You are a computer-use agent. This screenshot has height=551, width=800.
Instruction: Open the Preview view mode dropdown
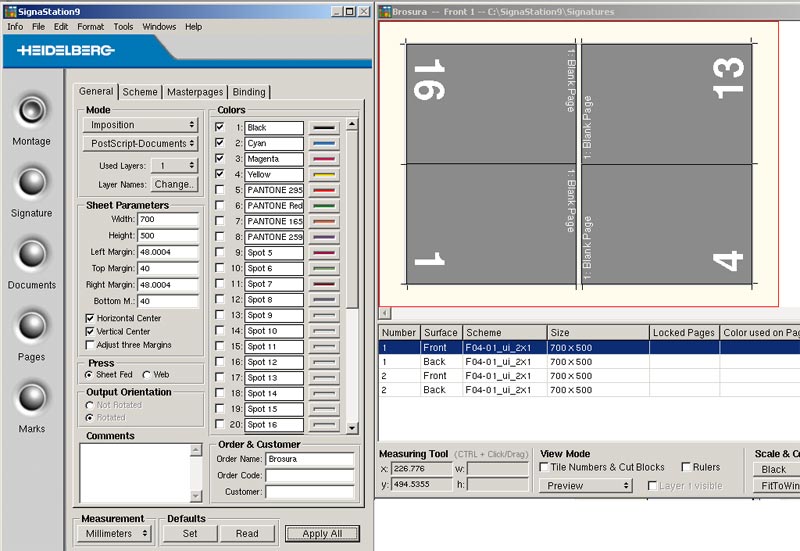point(586,486)
